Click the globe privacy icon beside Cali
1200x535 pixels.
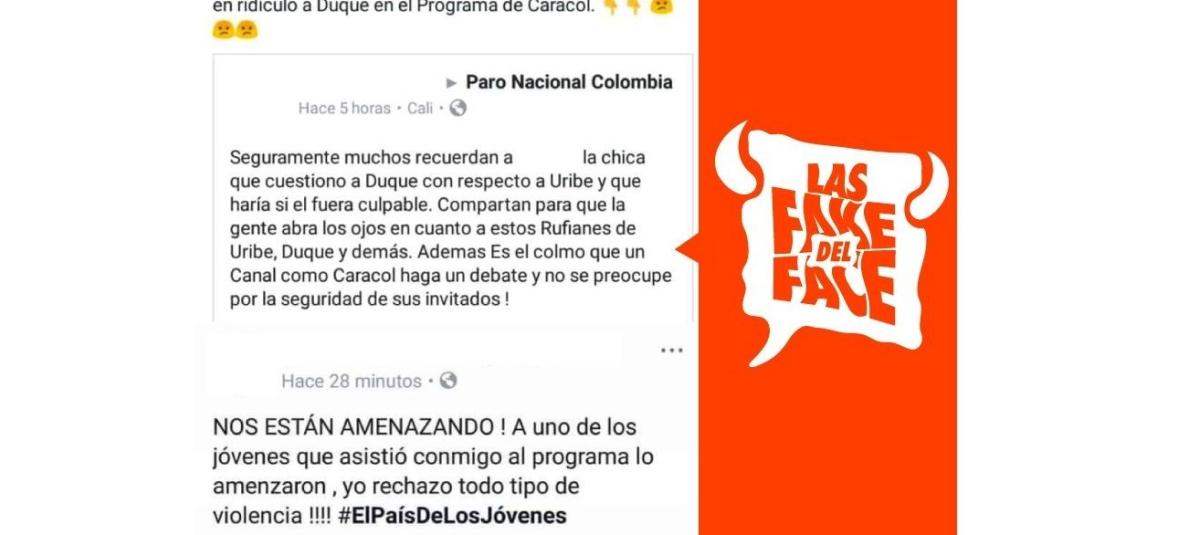(x=458, y=108)
